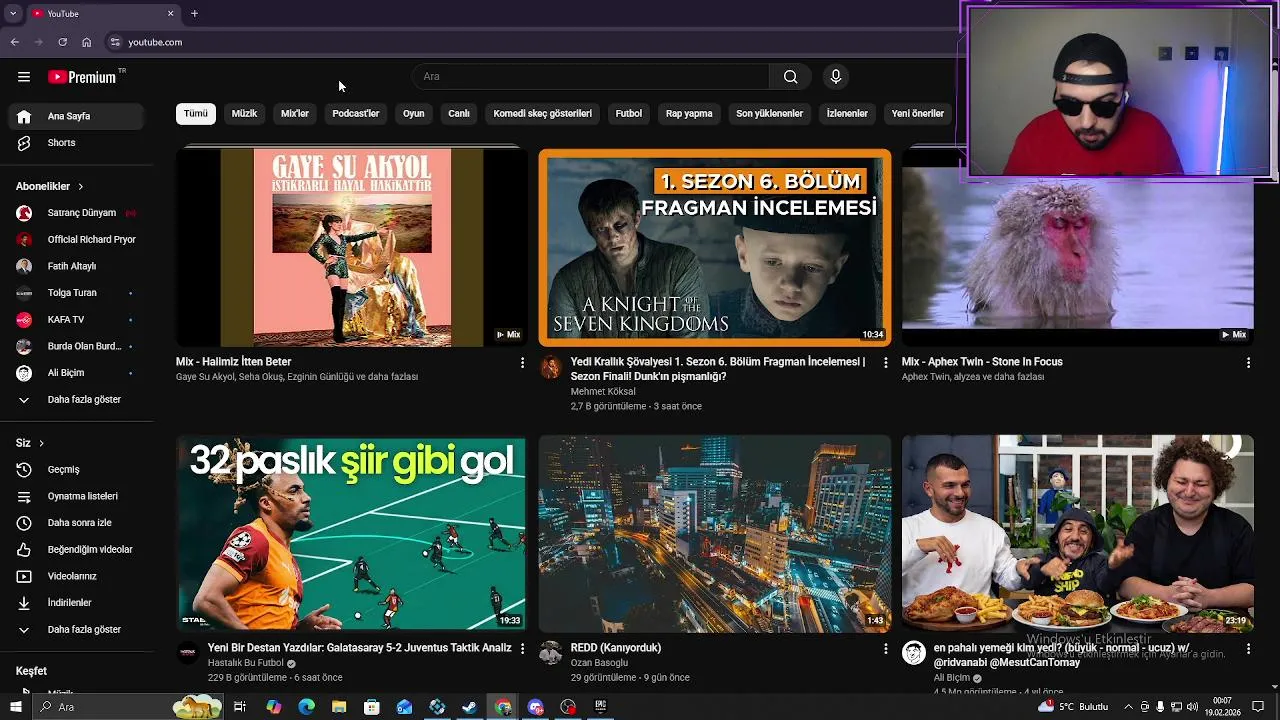Open the hamburger guide menu

[24, 77]
